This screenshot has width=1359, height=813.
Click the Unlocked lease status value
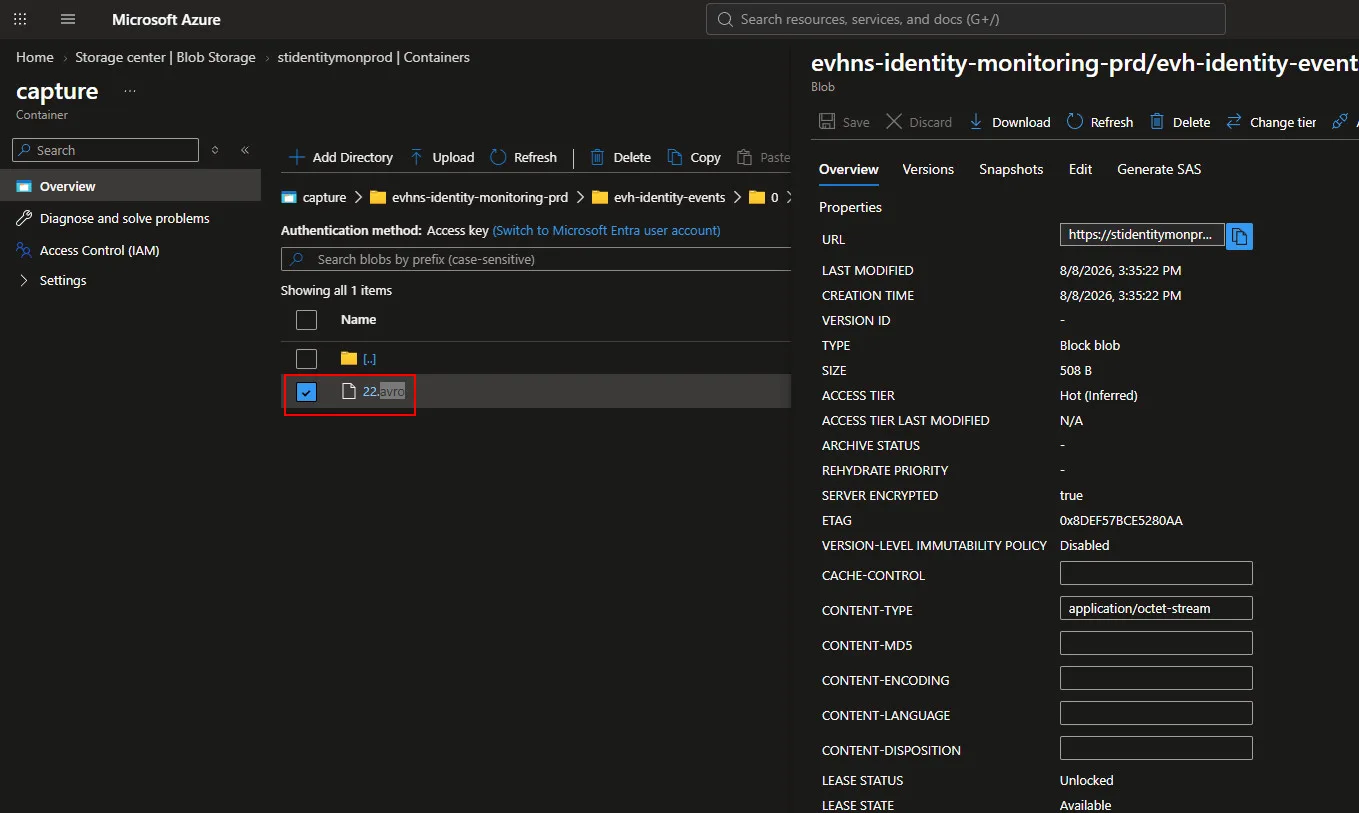click(1087, 780)
